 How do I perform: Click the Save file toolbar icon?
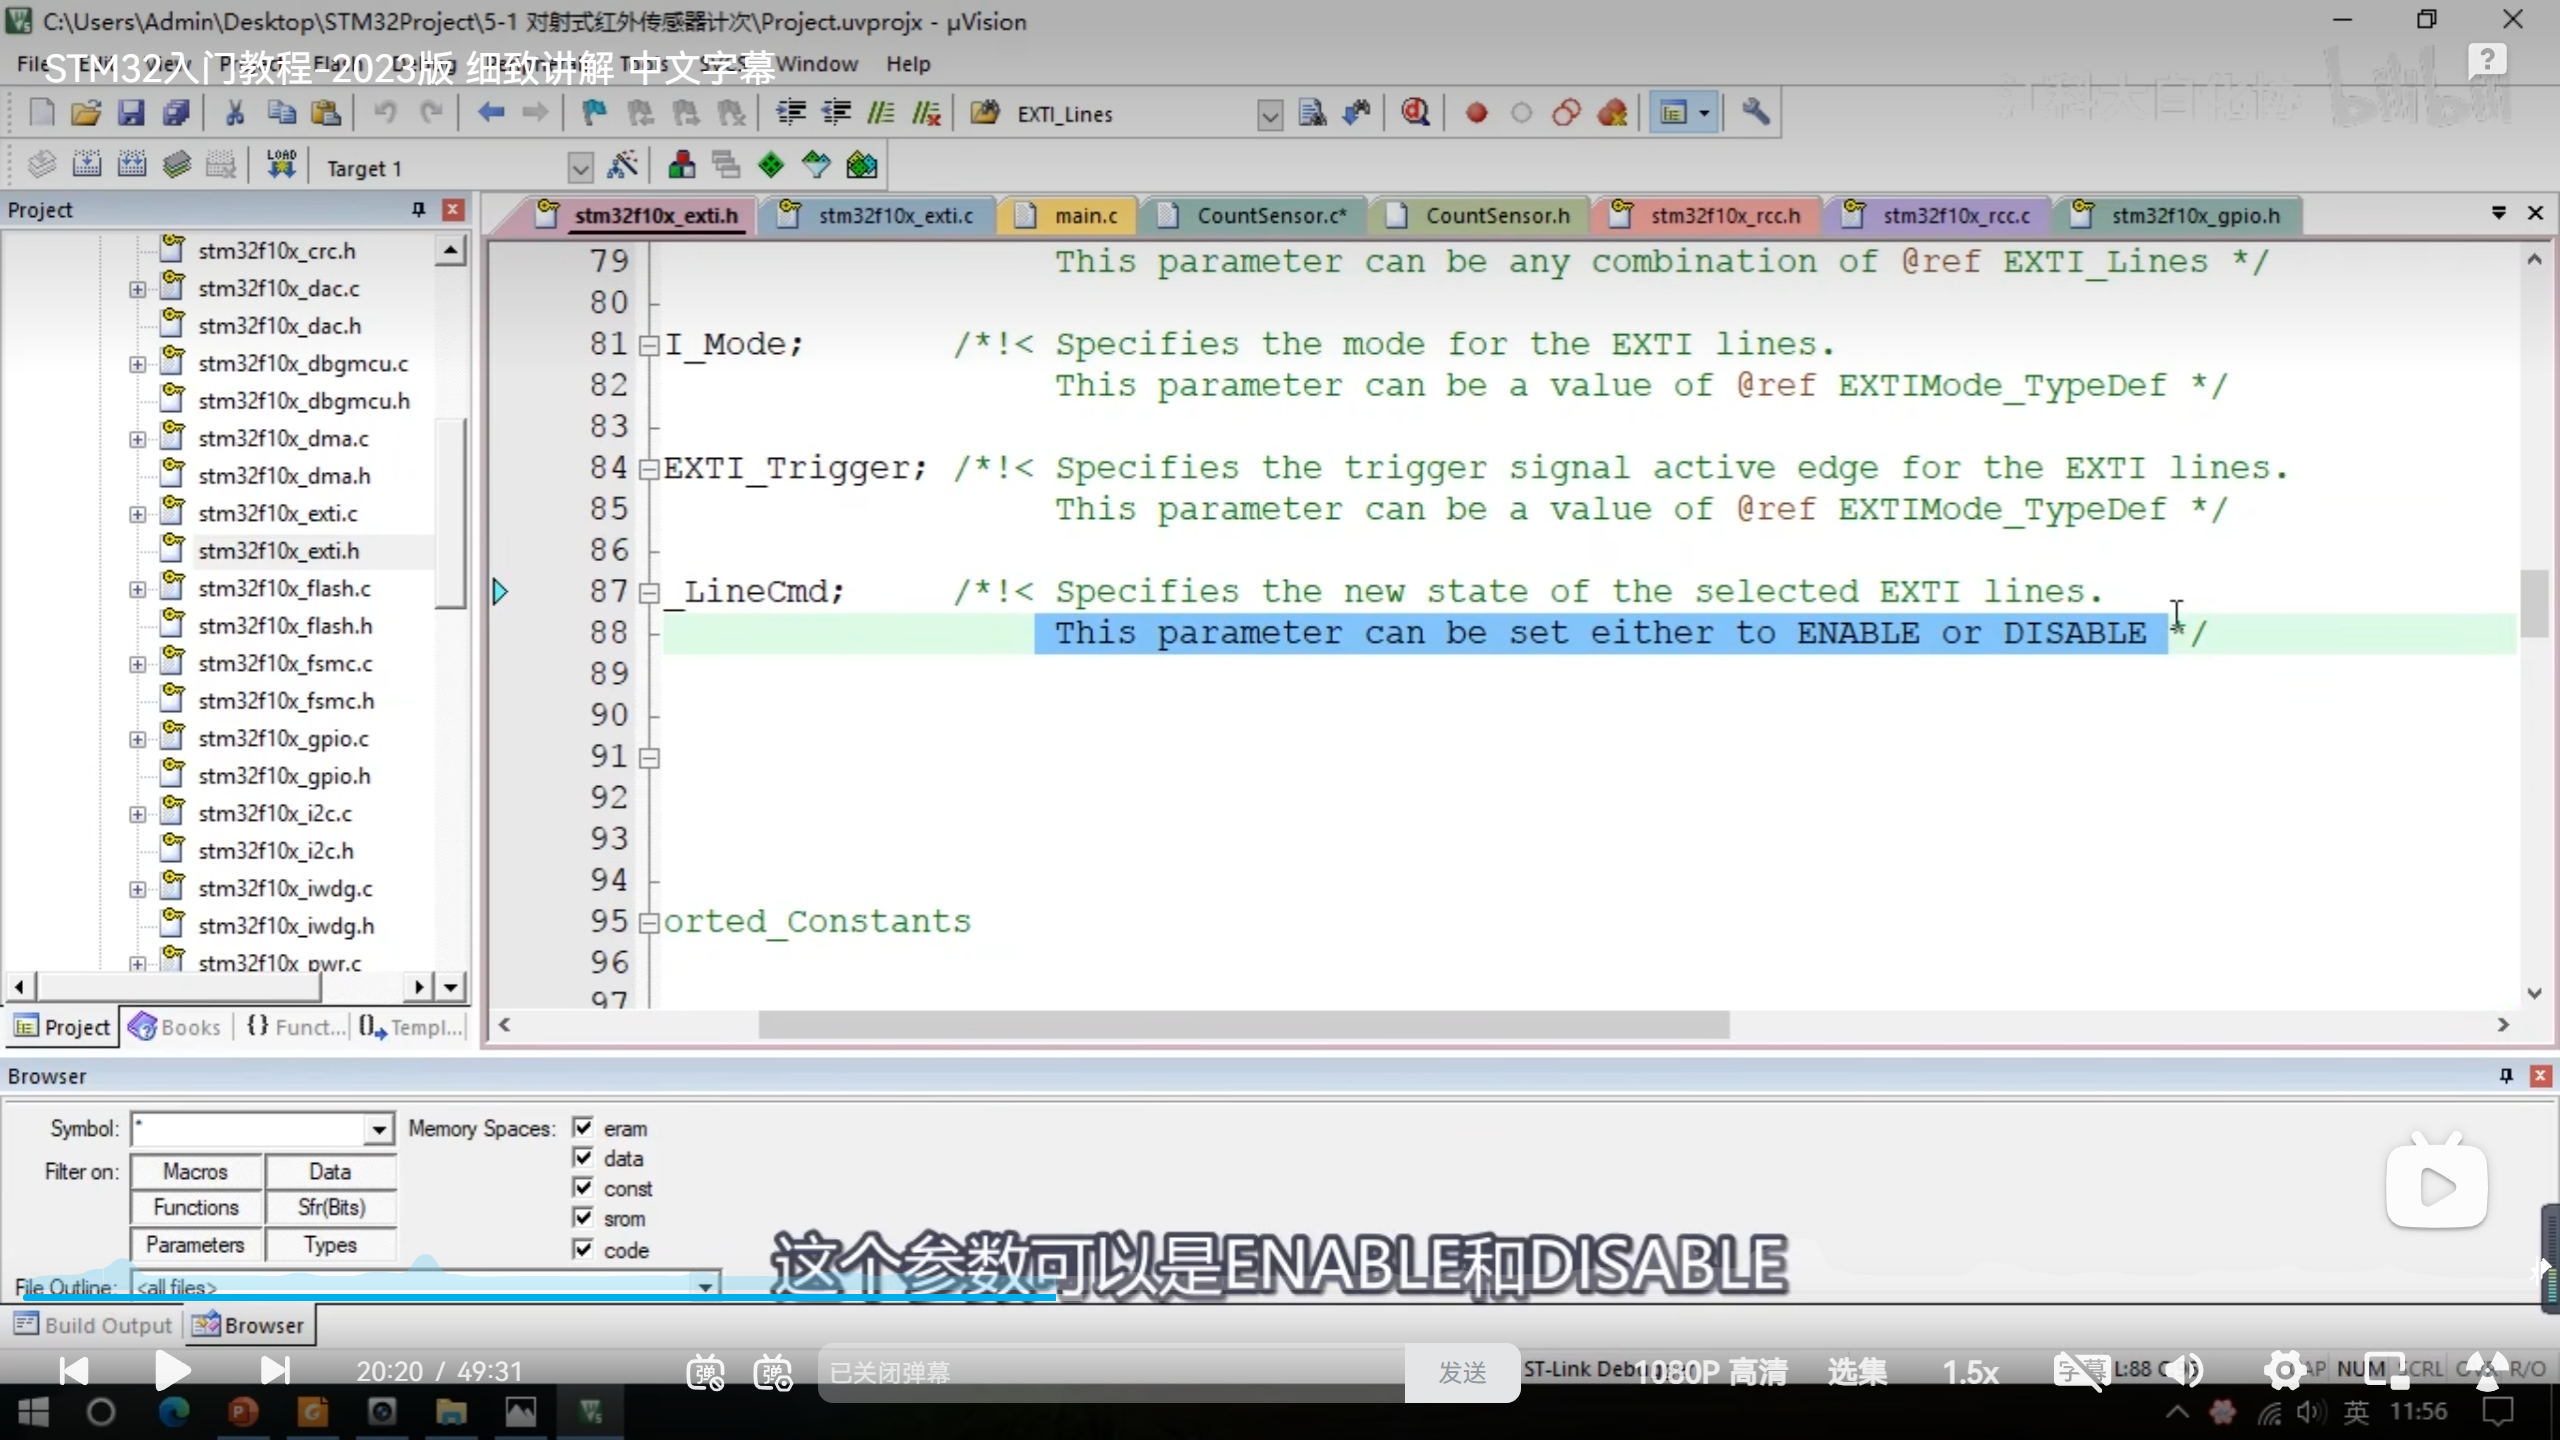(131, 113)
